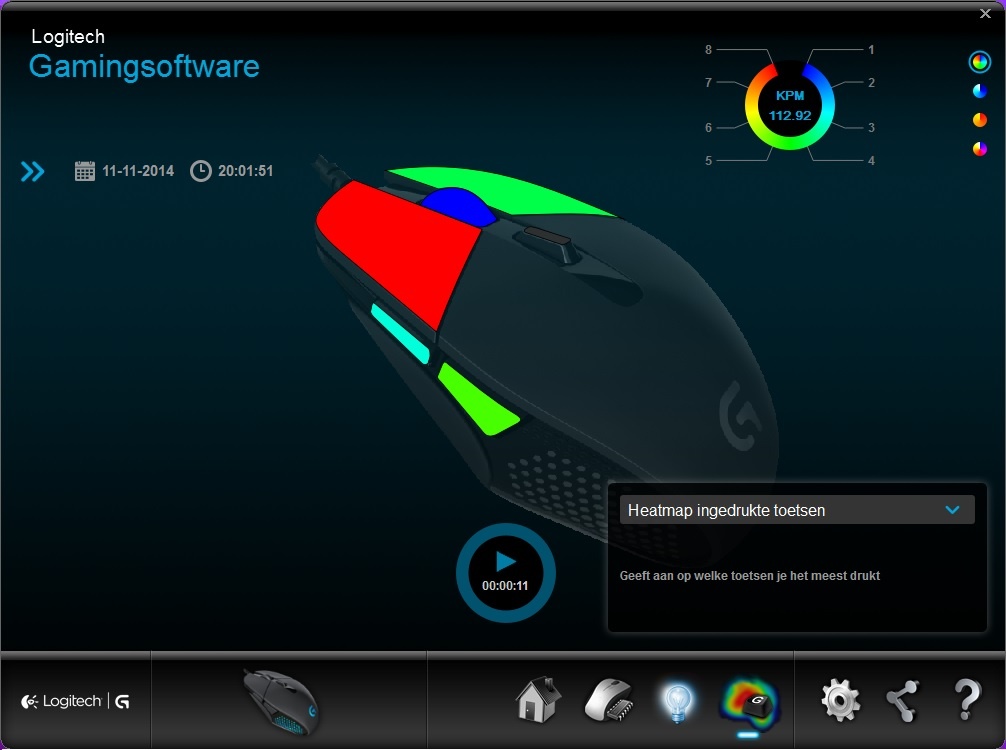The image size is (1006, 750).
Task: Click the KPM rainbow ring gauge
Action: (x=790, y=106)
